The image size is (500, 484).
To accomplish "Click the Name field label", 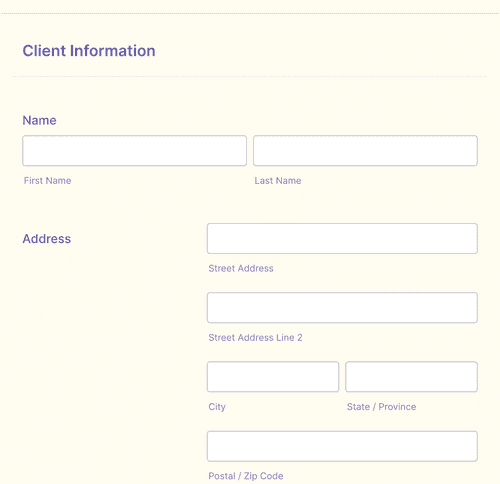I will pyautogui.click(x=39, y=120).
